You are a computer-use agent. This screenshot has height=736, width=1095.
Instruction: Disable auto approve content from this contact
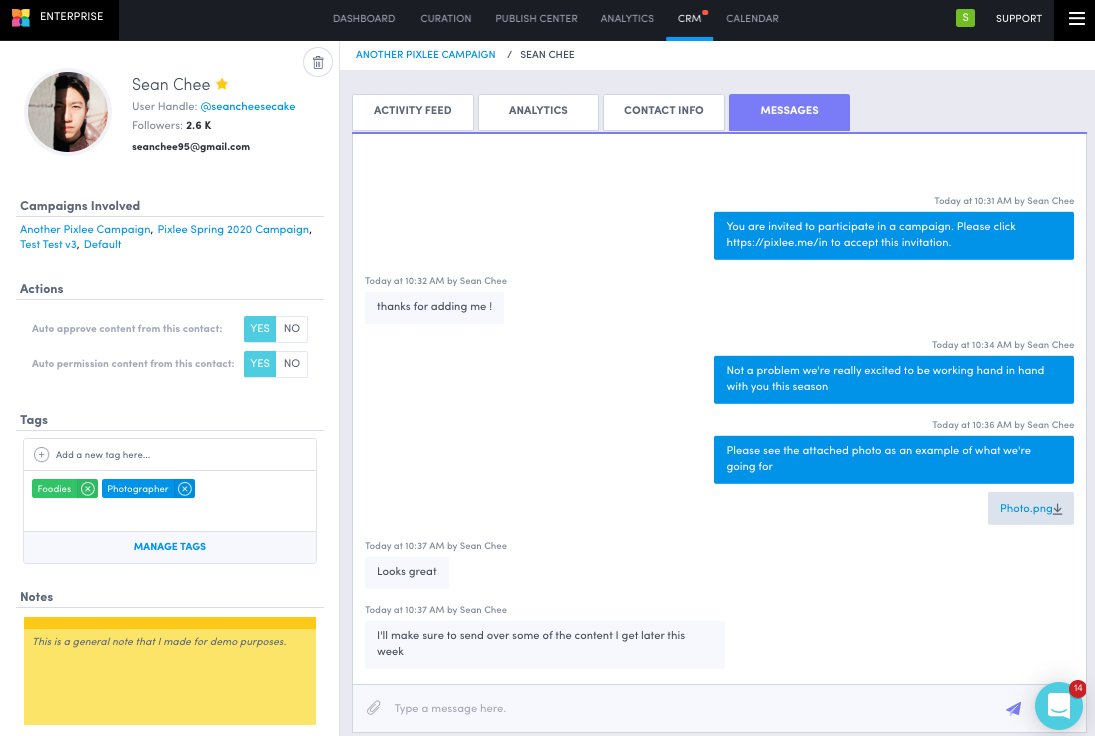click(292, 328)
